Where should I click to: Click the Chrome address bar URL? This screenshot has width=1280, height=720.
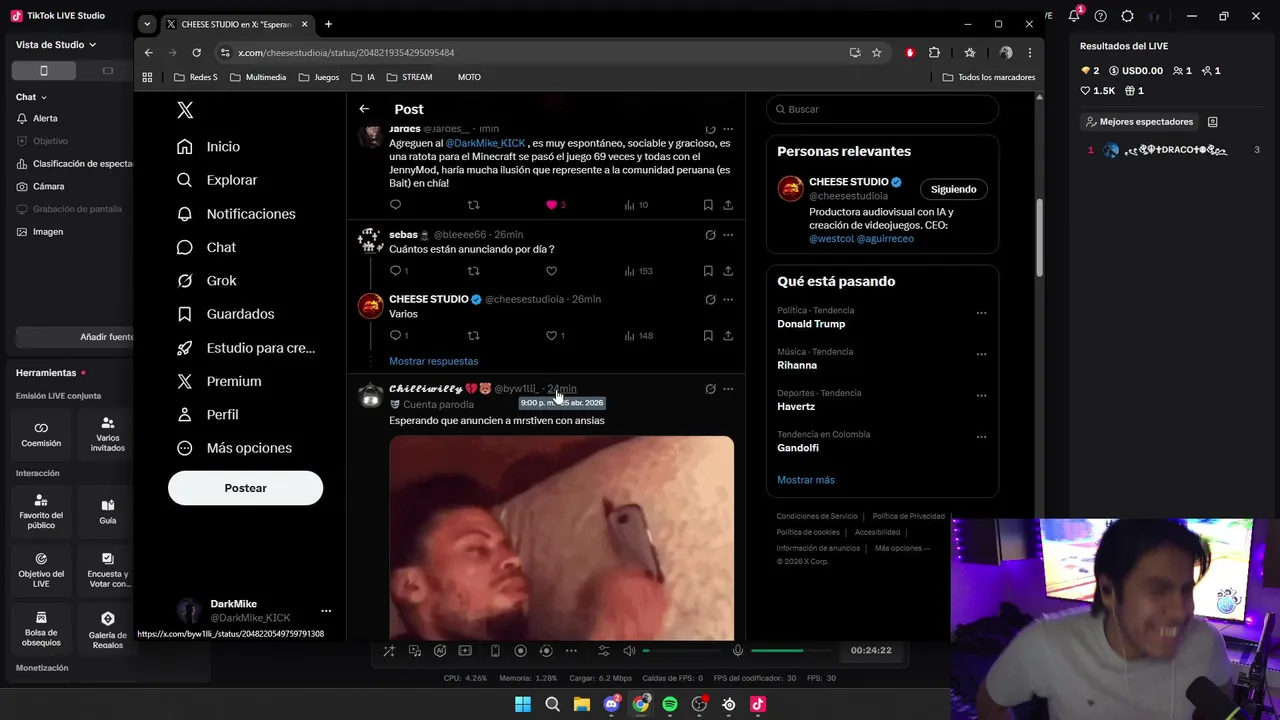[x=346, y=53]
